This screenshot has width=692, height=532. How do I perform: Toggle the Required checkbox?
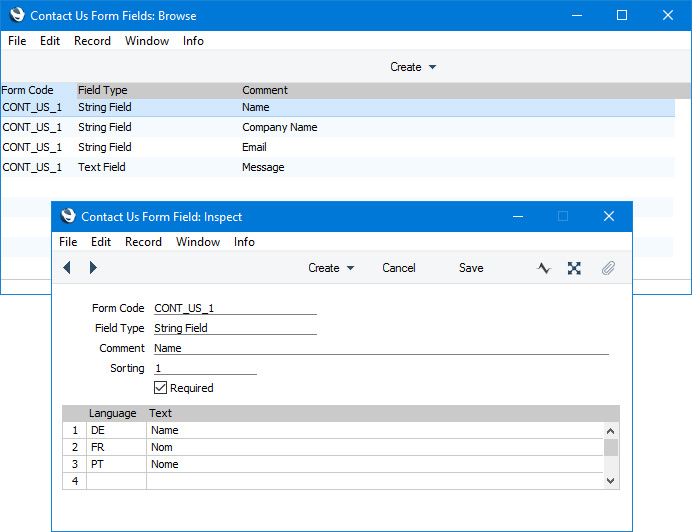(x=160, y=388)
